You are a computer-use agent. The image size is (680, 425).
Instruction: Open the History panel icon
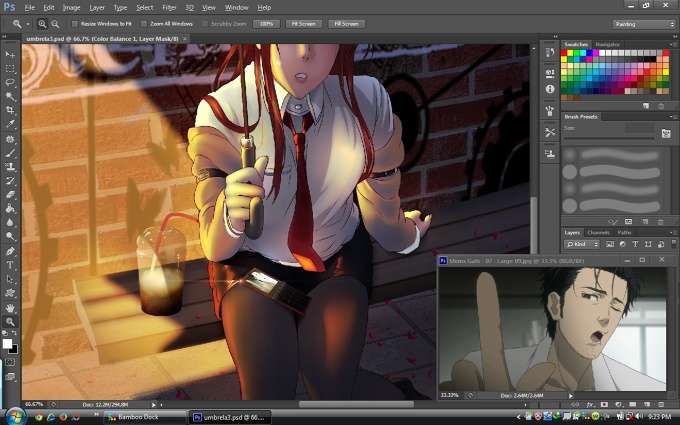tap(550, 53)
